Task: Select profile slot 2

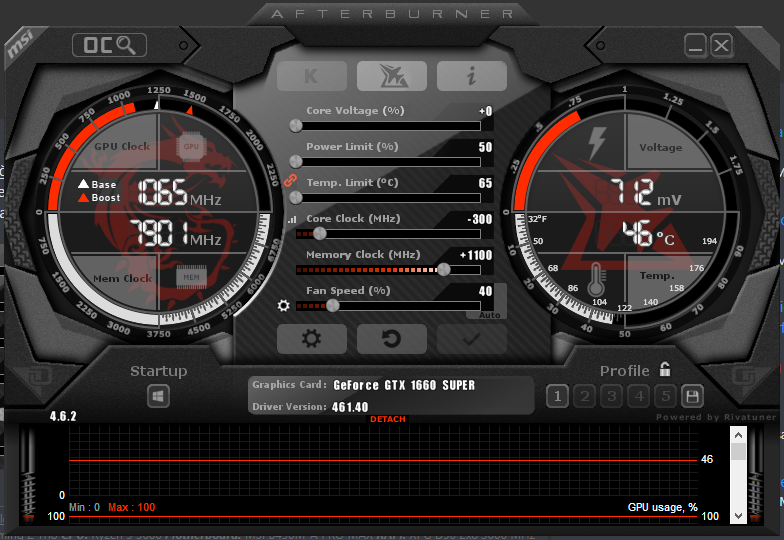Action: pos(584,397)
